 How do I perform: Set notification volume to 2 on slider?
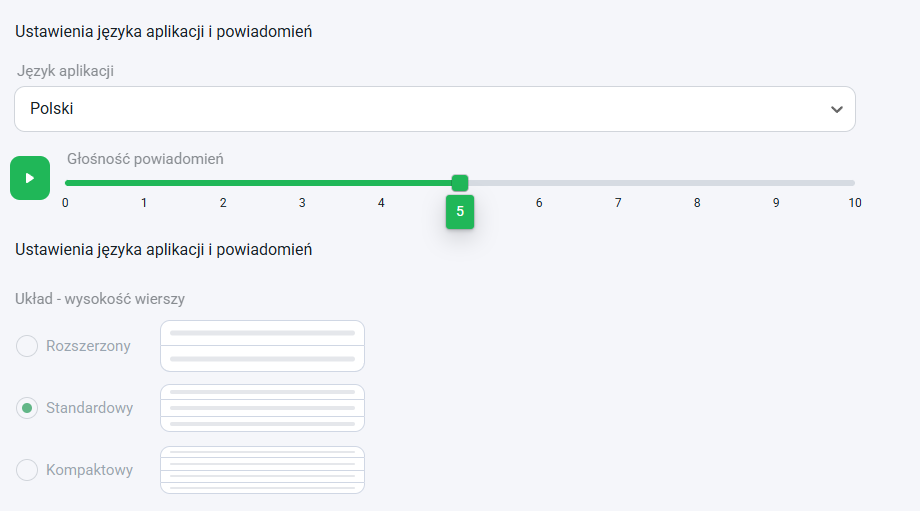click(223, 183)
